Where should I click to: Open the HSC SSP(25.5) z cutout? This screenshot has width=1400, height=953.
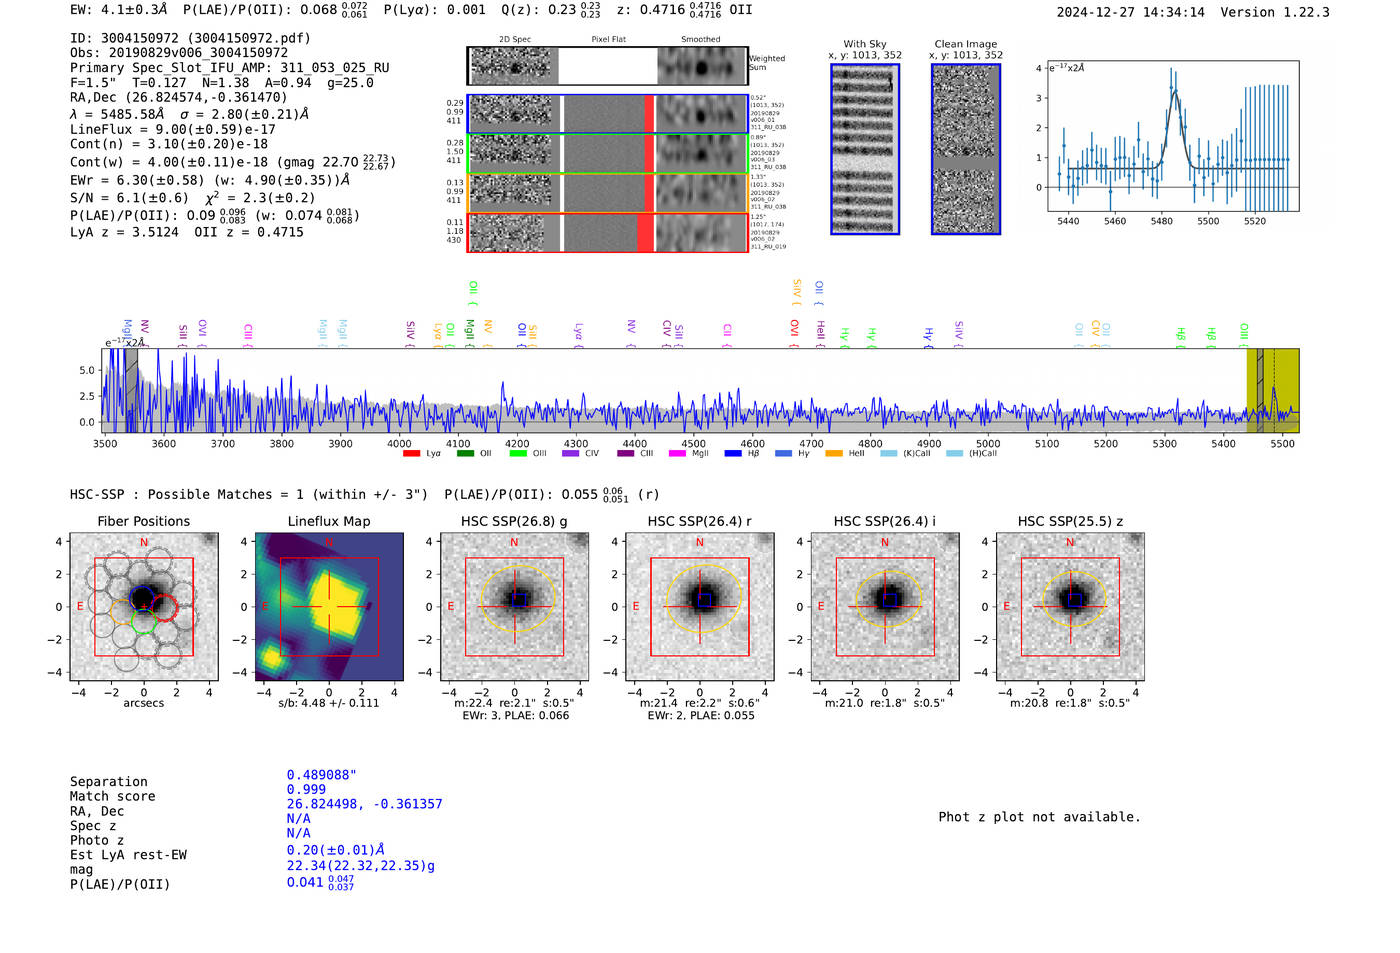tap(1070, 607)
